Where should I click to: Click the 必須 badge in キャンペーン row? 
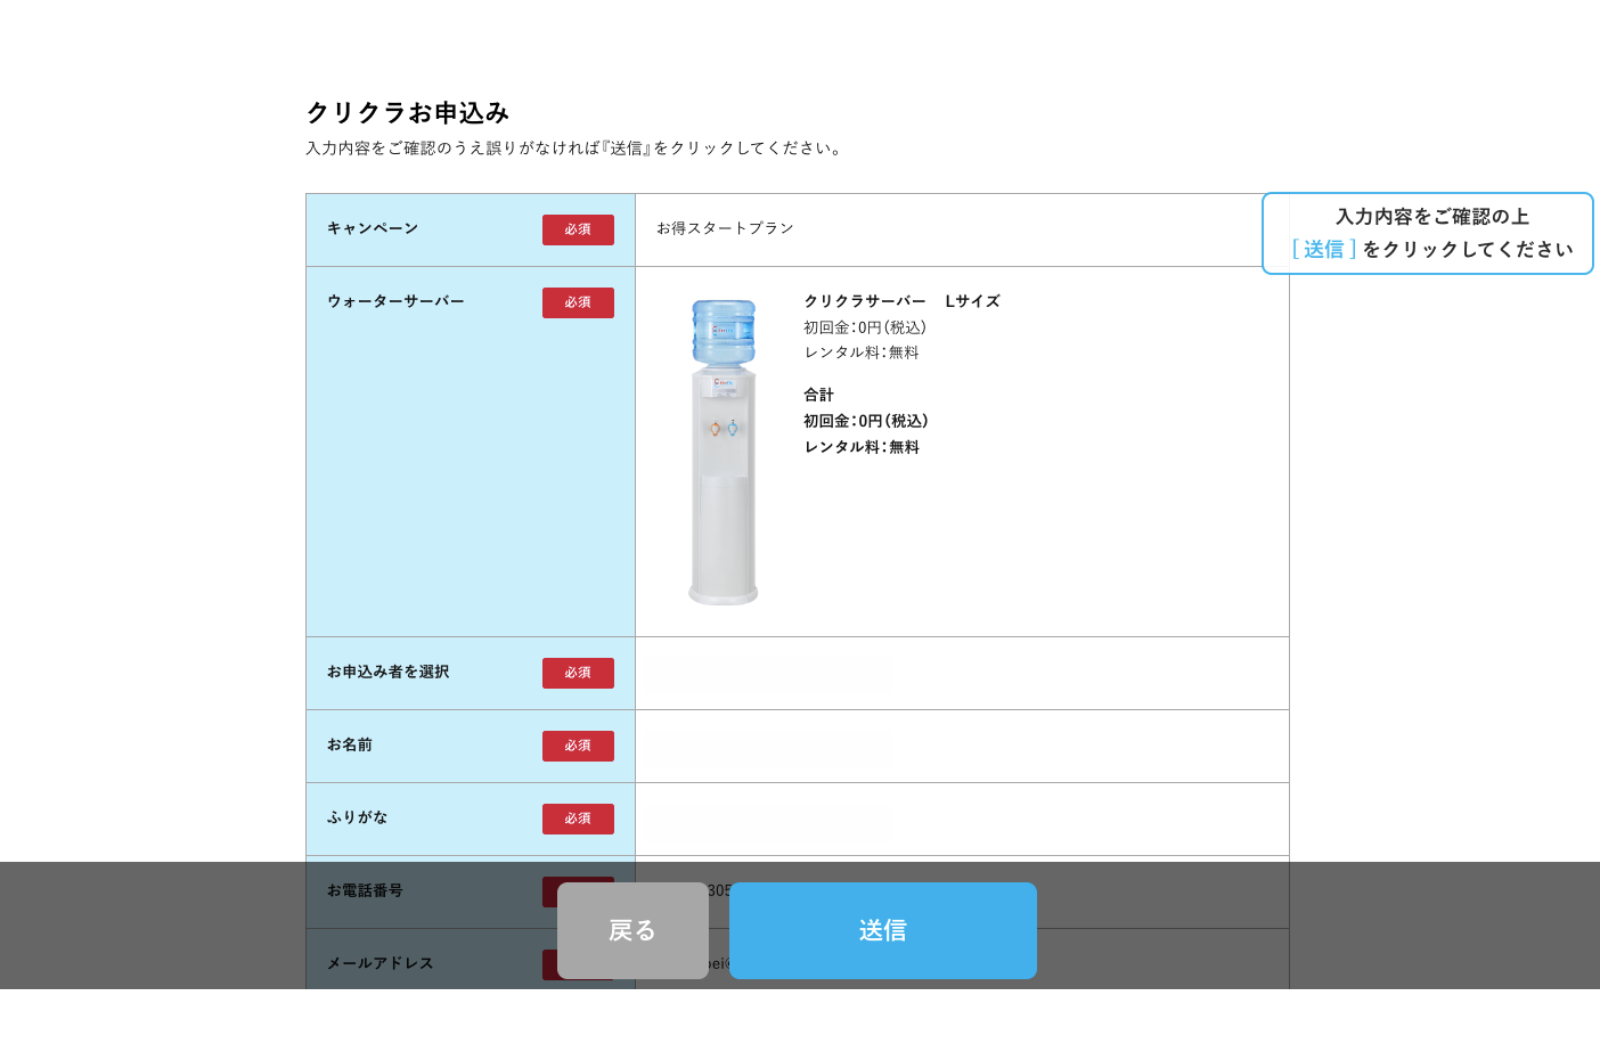pyautogui.click(x=578, y=229)
